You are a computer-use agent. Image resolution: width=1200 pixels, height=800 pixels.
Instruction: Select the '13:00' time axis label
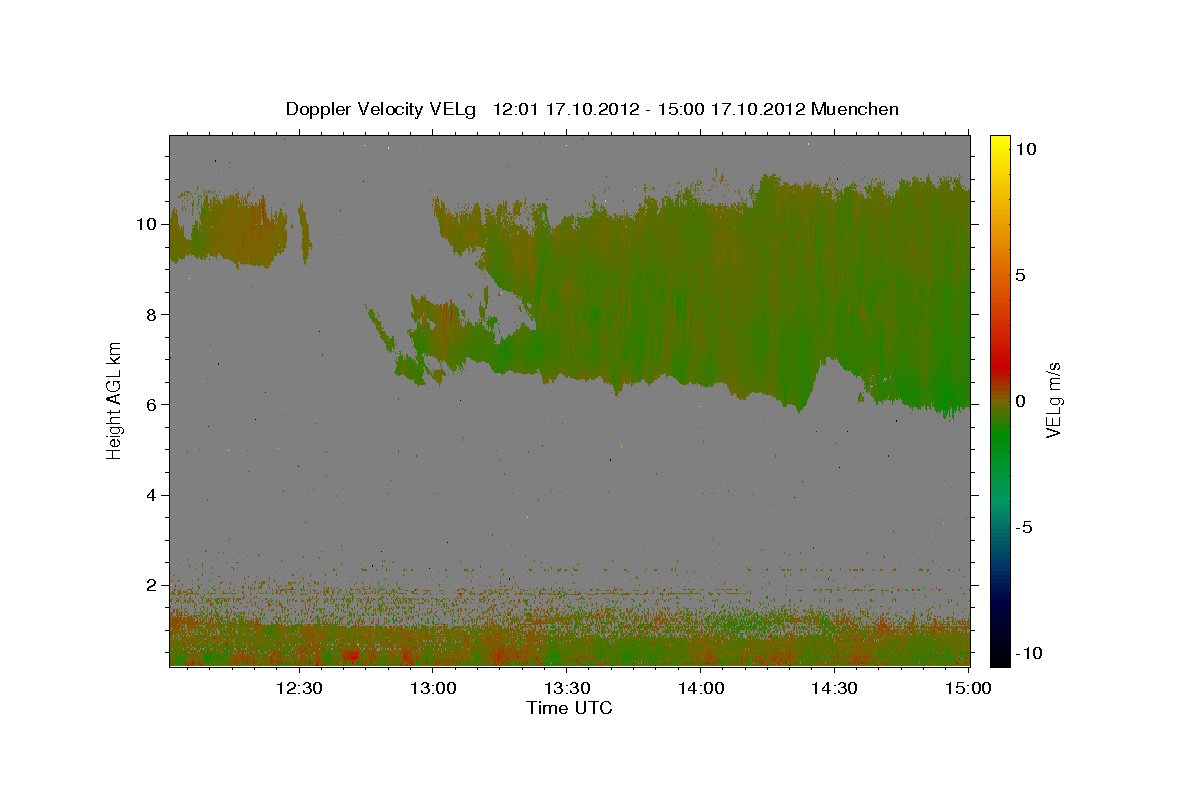(x=433, y=688)
